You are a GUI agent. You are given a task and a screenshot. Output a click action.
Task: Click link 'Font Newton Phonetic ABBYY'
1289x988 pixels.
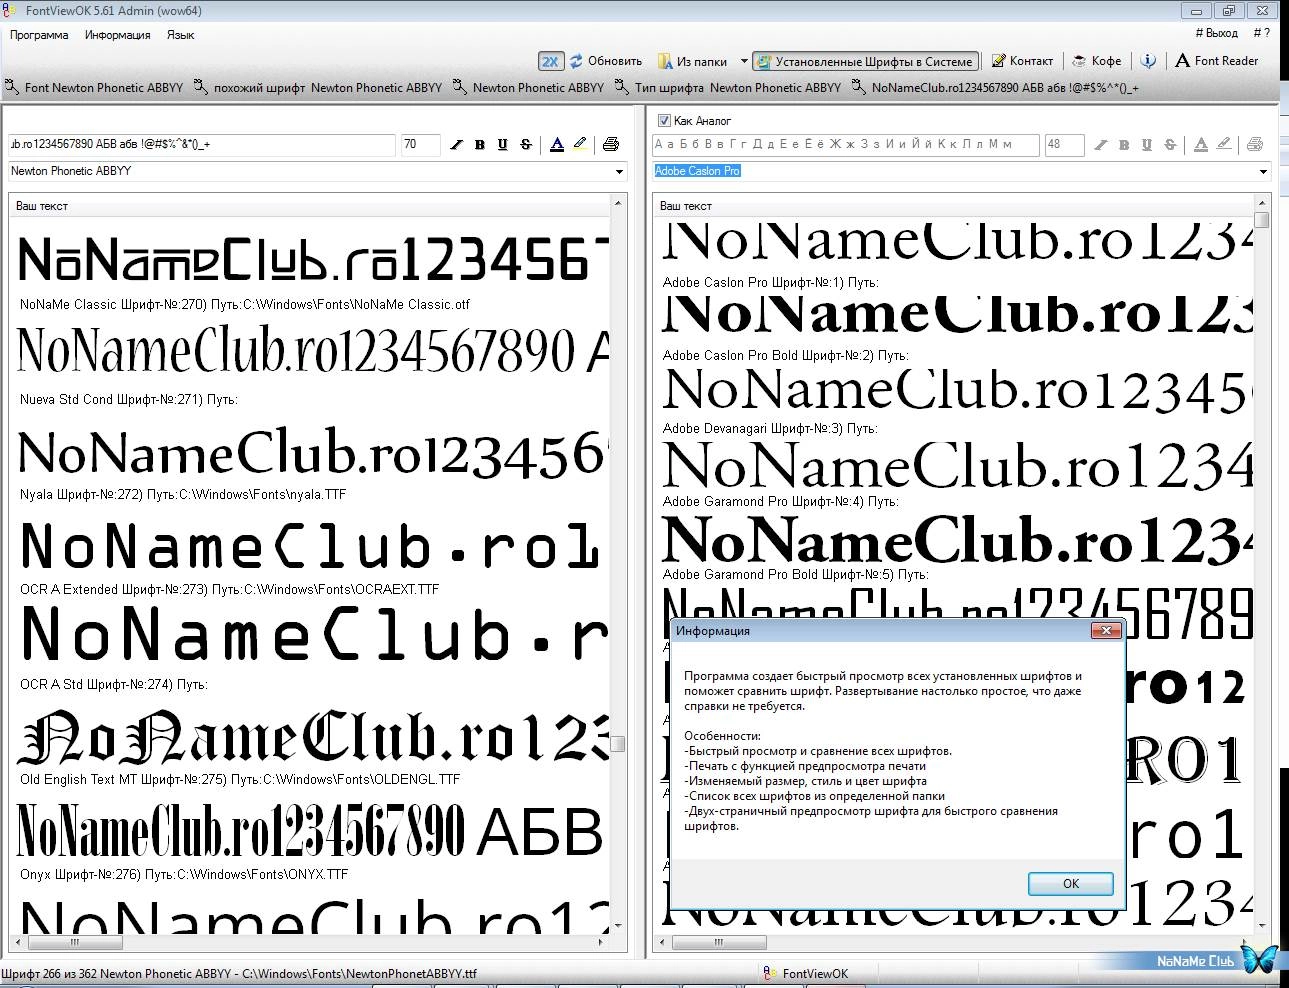coord(94,88)
